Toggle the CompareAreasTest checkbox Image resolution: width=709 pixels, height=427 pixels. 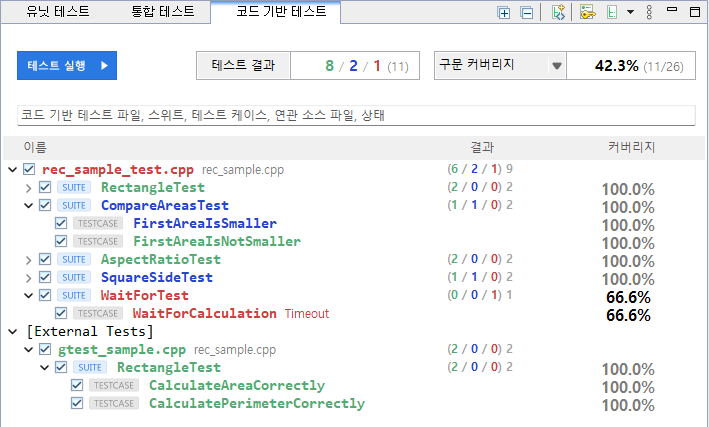click(45, 205)
